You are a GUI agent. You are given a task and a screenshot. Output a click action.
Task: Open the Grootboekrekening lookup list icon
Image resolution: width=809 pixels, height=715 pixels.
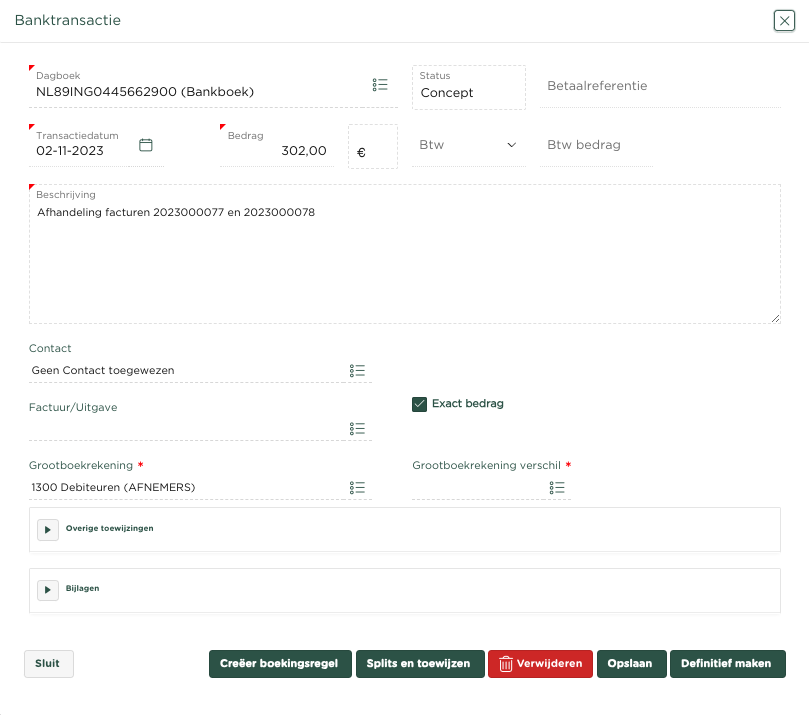(x=357, y=488)
